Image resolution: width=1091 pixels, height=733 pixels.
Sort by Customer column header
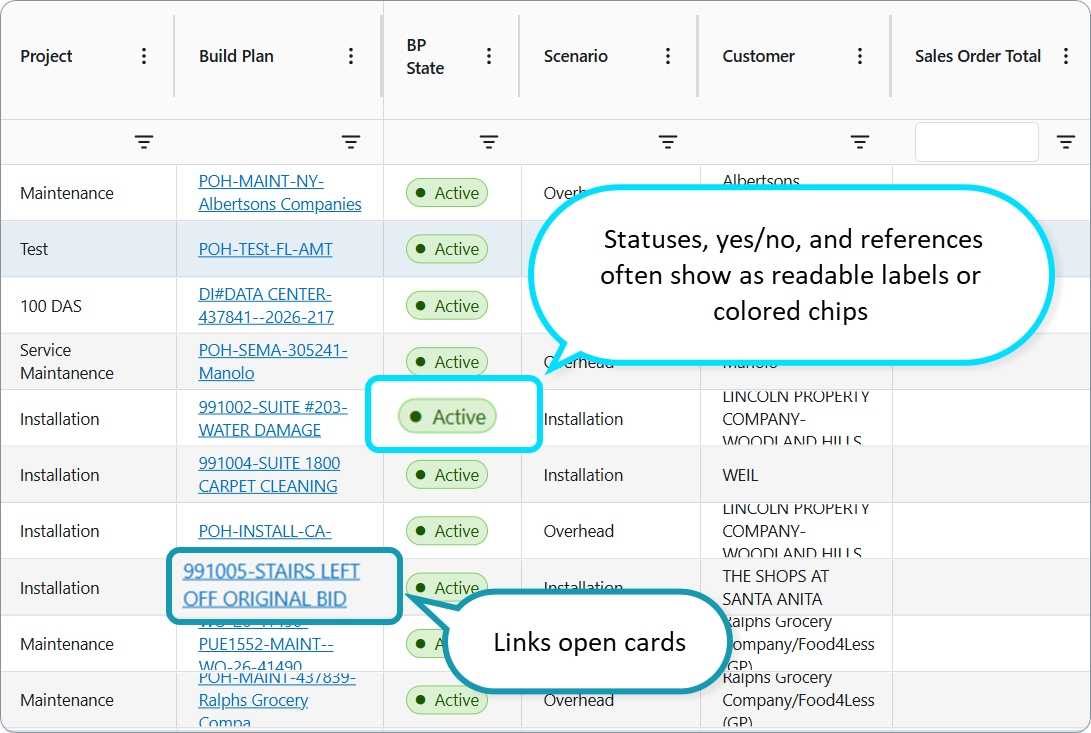[x=758, y=56]
